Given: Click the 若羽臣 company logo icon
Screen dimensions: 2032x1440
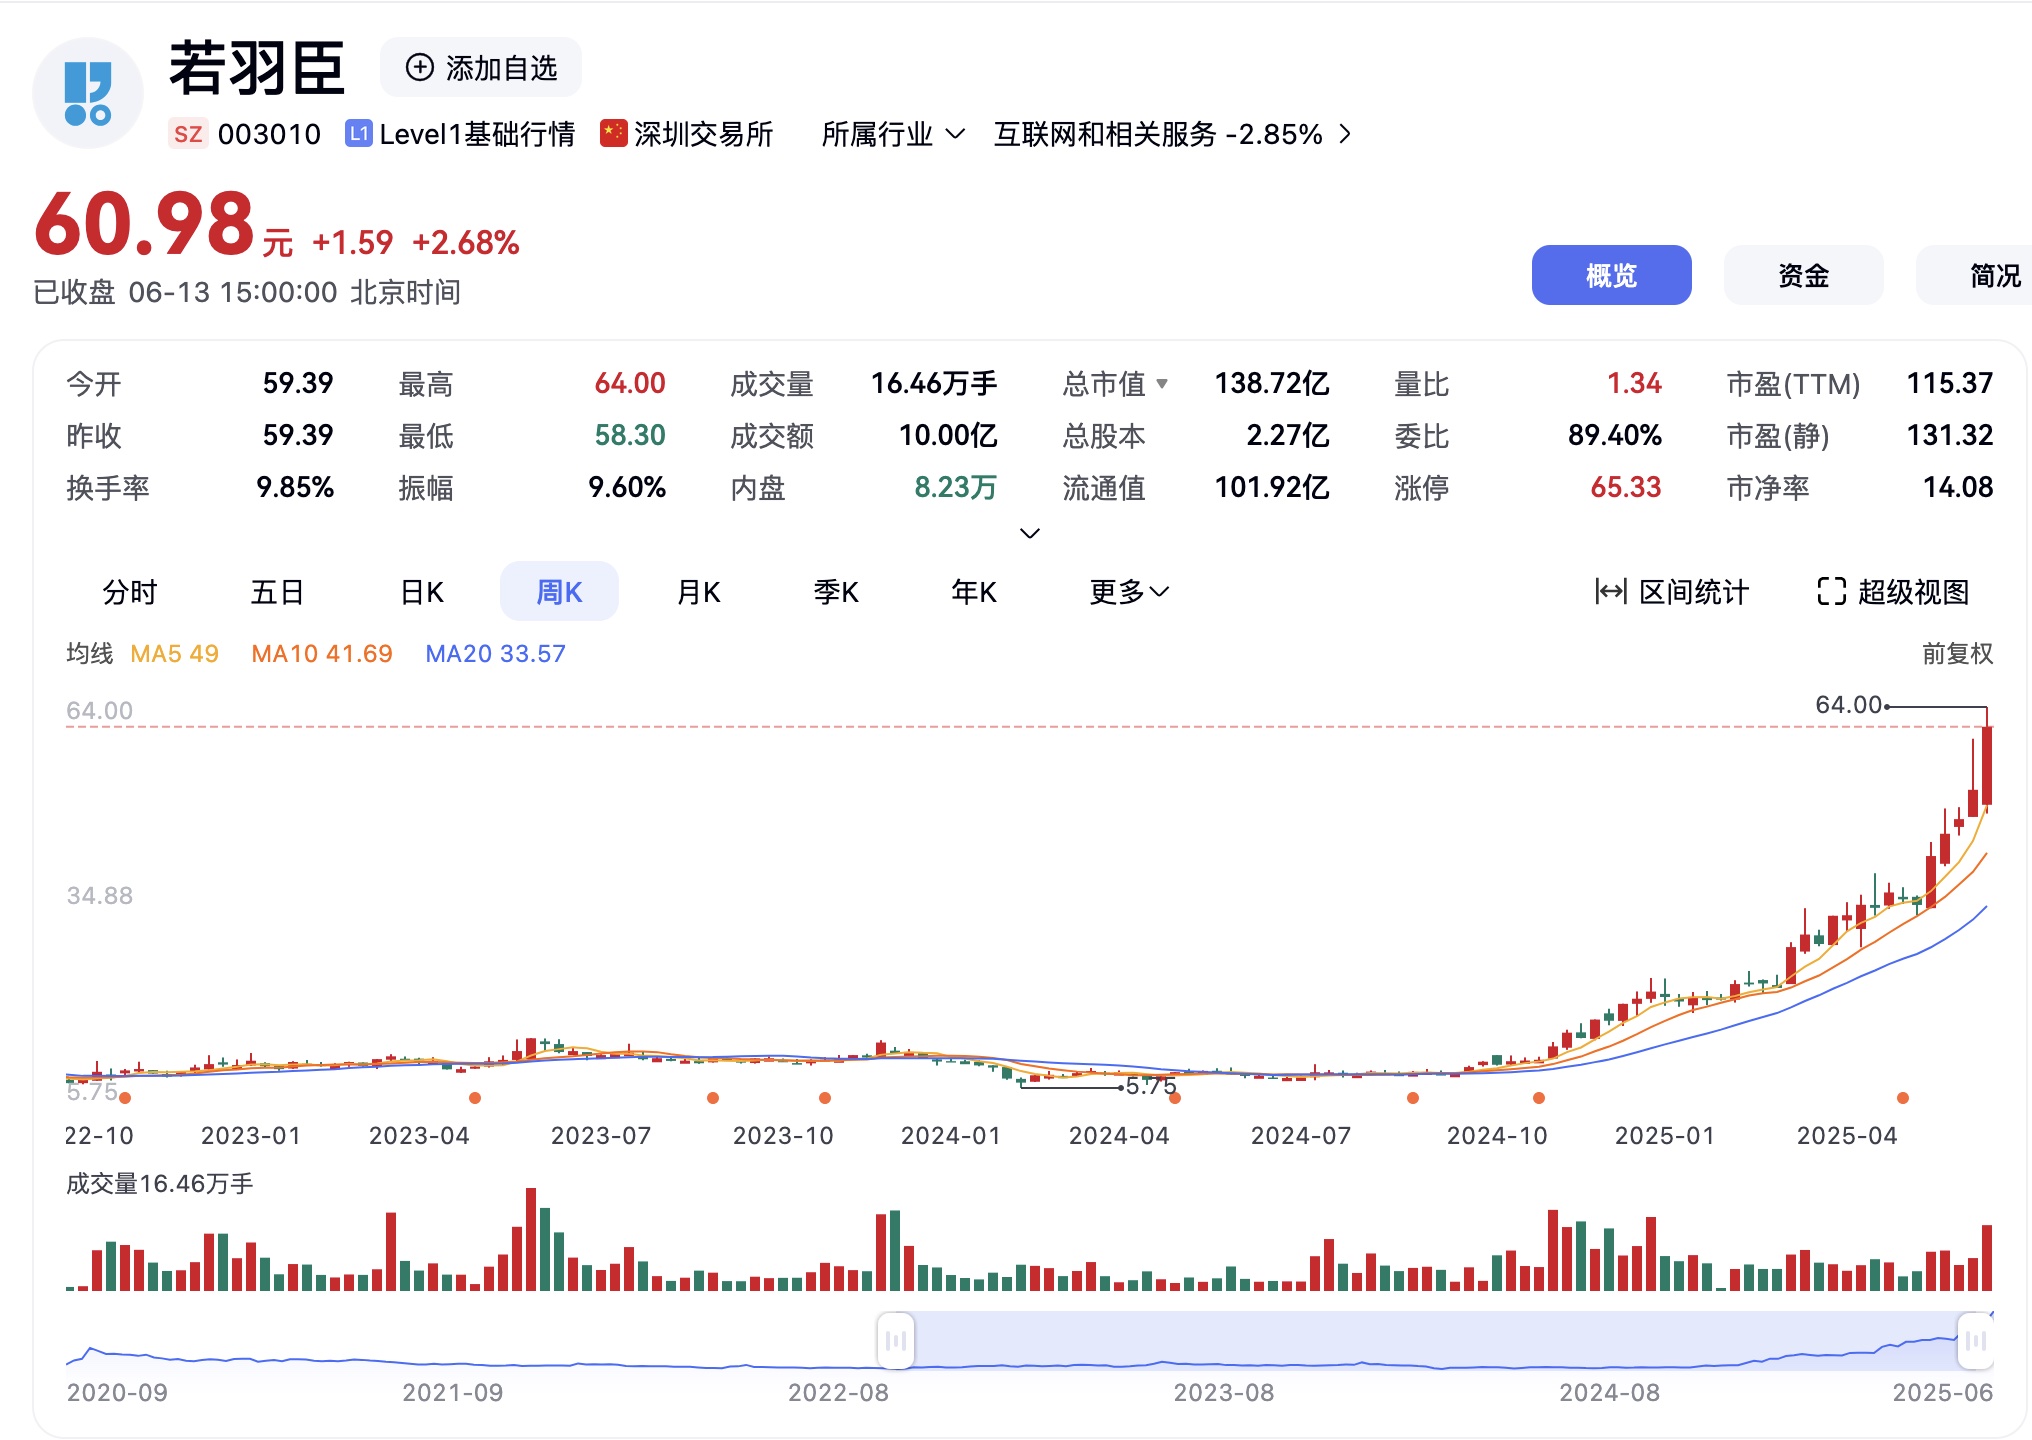Looking at the screenshot, I should [88, 94].
